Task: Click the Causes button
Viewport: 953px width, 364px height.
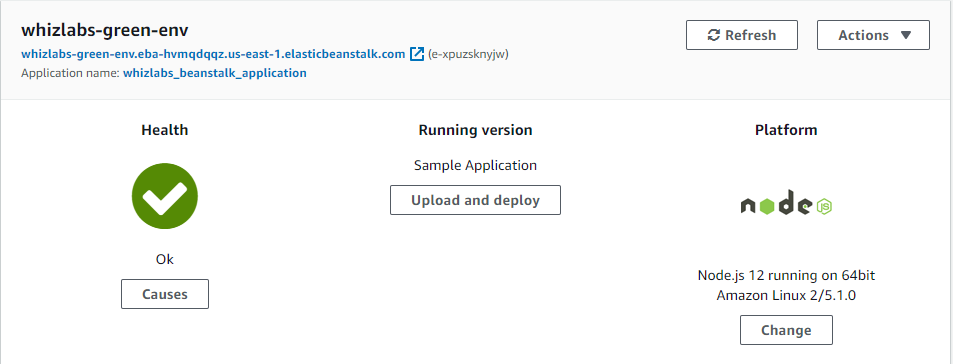Action: (x=165, y=294)
